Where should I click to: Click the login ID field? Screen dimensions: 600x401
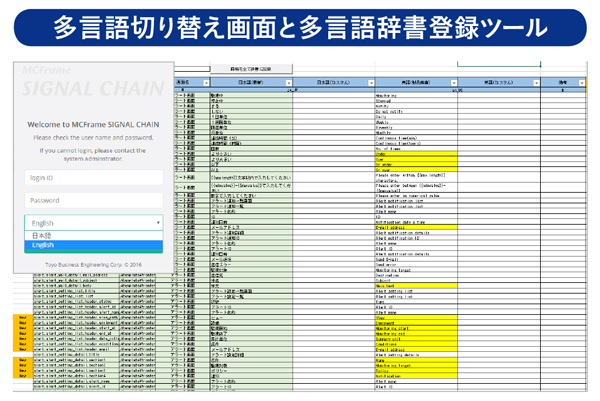pyautogui.click(x=92, y=177)
